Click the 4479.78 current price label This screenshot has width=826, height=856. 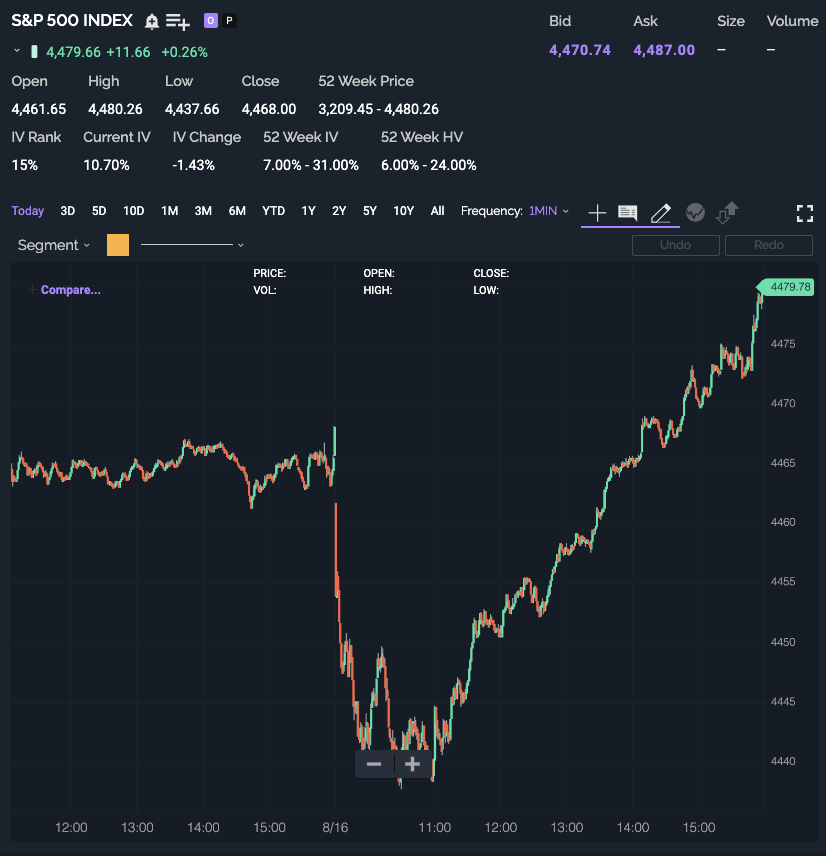point(786,287)
